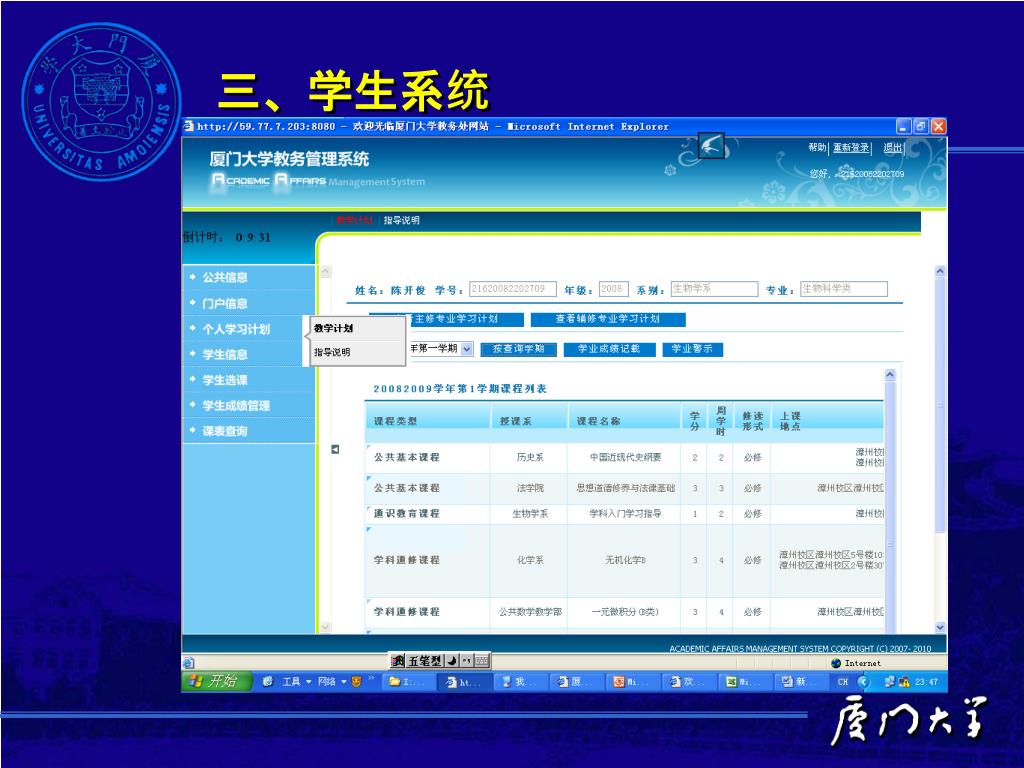Click the 五笔型 input method indicator

[x=424, y=661]
